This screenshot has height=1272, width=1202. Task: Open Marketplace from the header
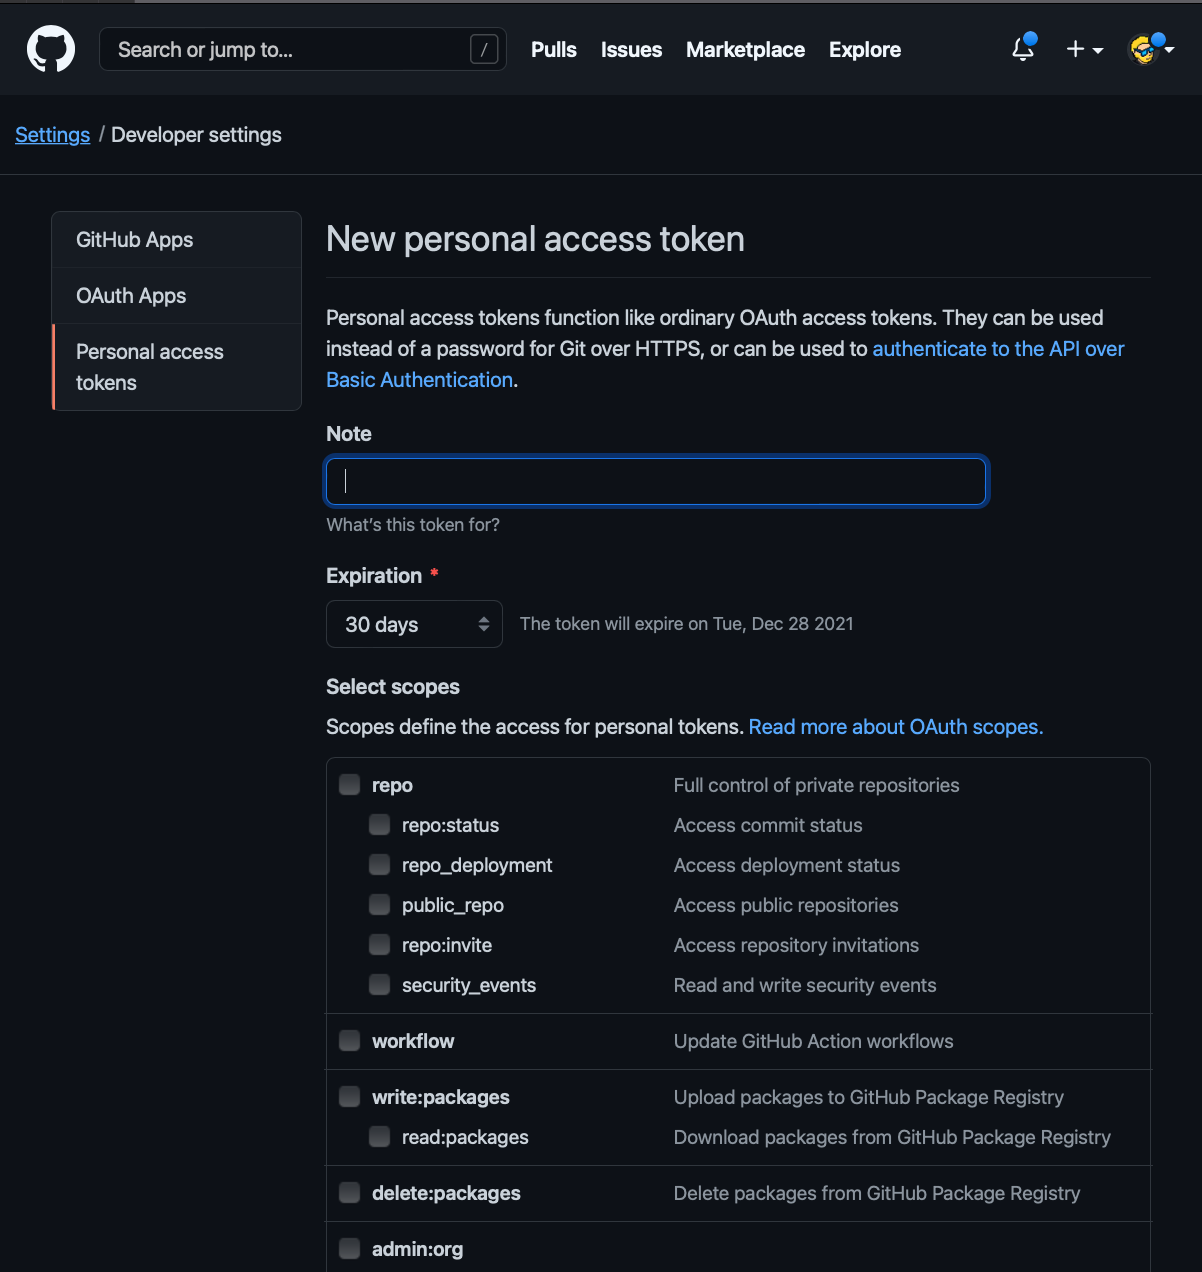[x=745, y=49]
